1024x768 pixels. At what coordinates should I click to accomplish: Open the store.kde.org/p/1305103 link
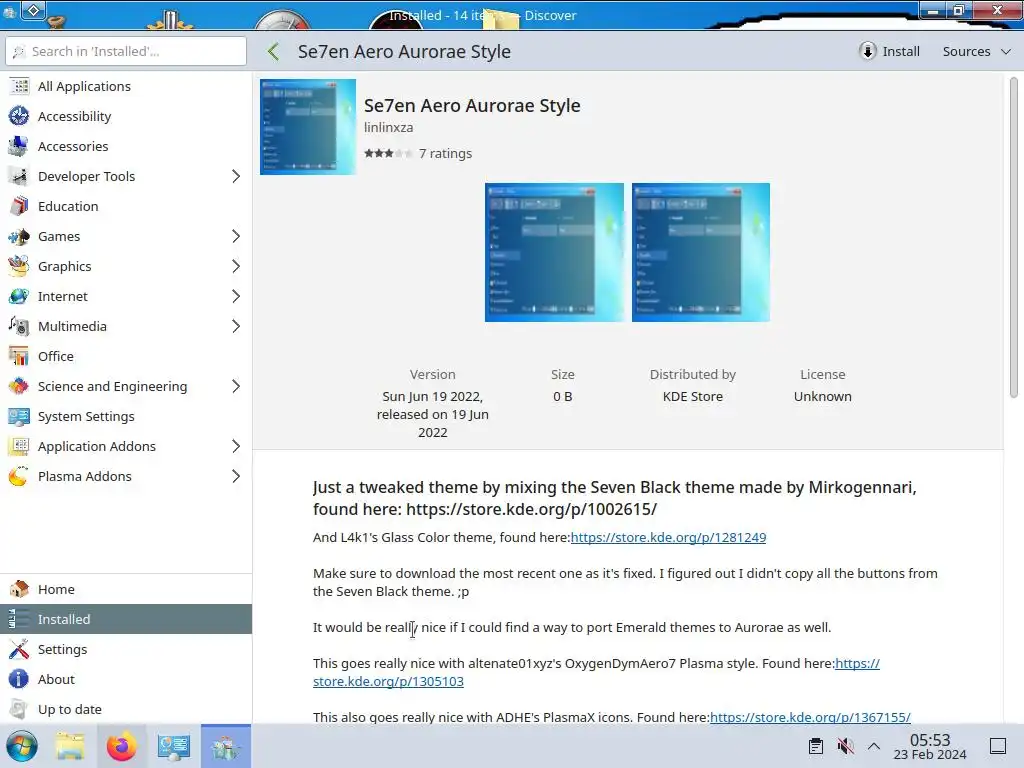click(x=388, y=681)
